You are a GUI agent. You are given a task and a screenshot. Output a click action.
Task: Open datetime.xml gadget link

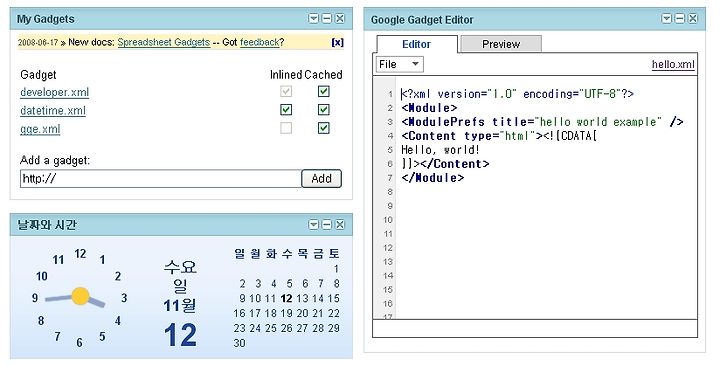[x=53, y=111]
